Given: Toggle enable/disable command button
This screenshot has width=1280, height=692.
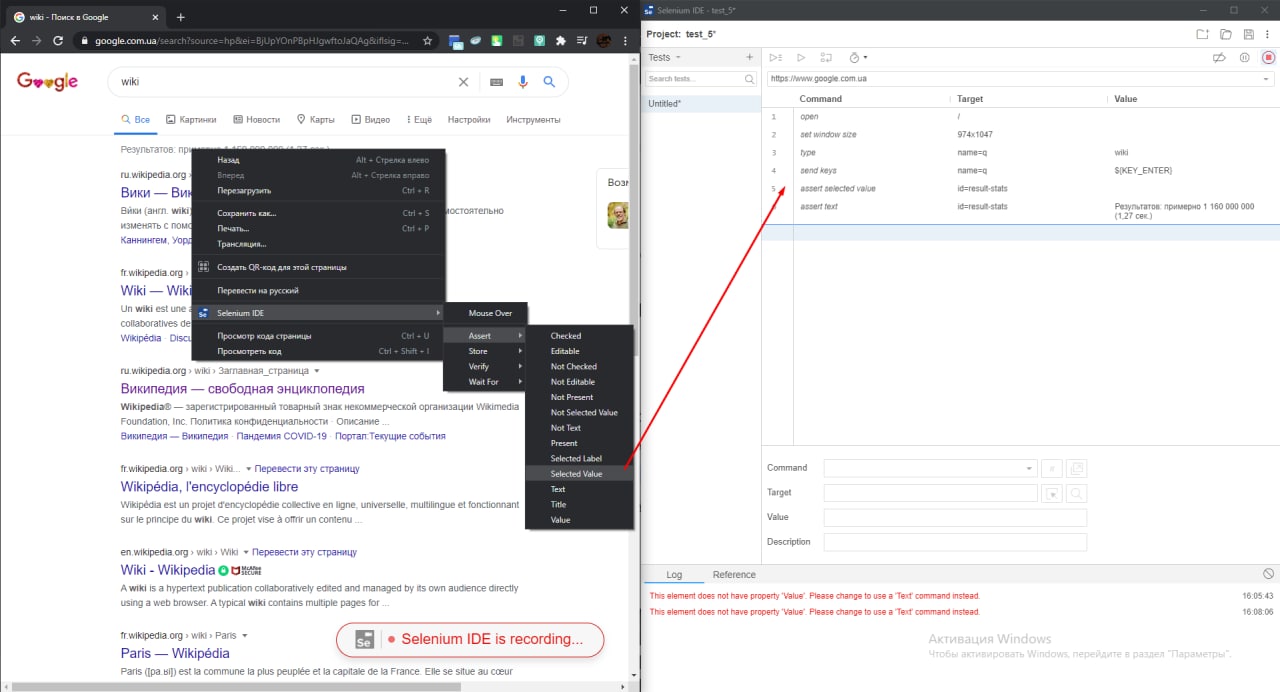Looking at the screenshot, I should click(1052, 468).
